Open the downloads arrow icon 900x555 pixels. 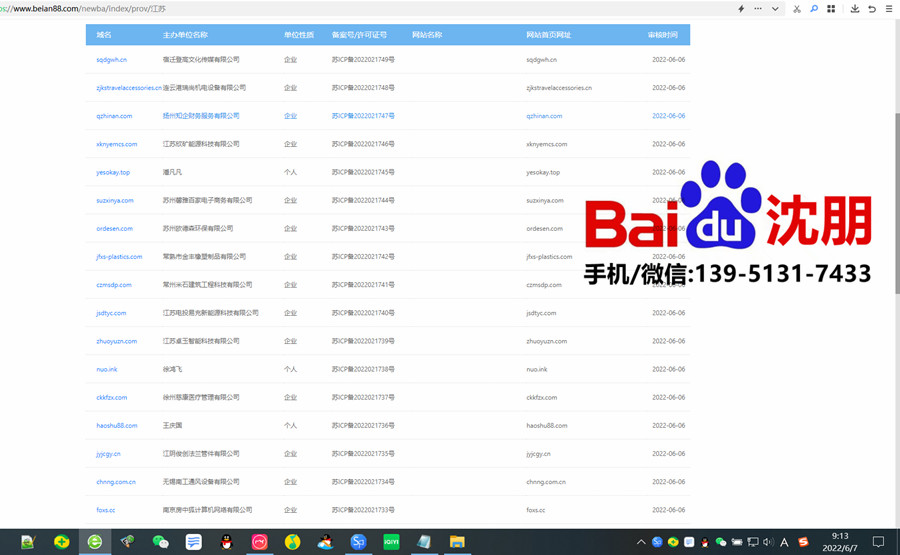(855, 9)
